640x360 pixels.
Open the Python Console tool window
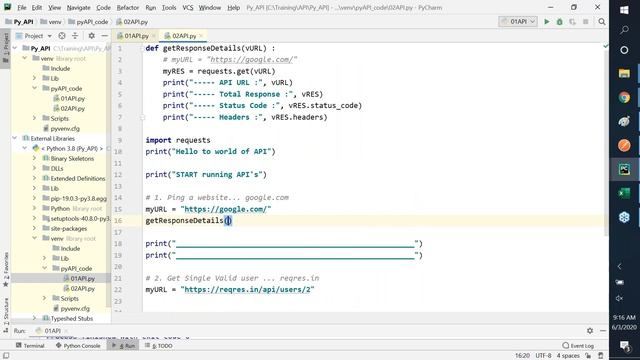78,346
